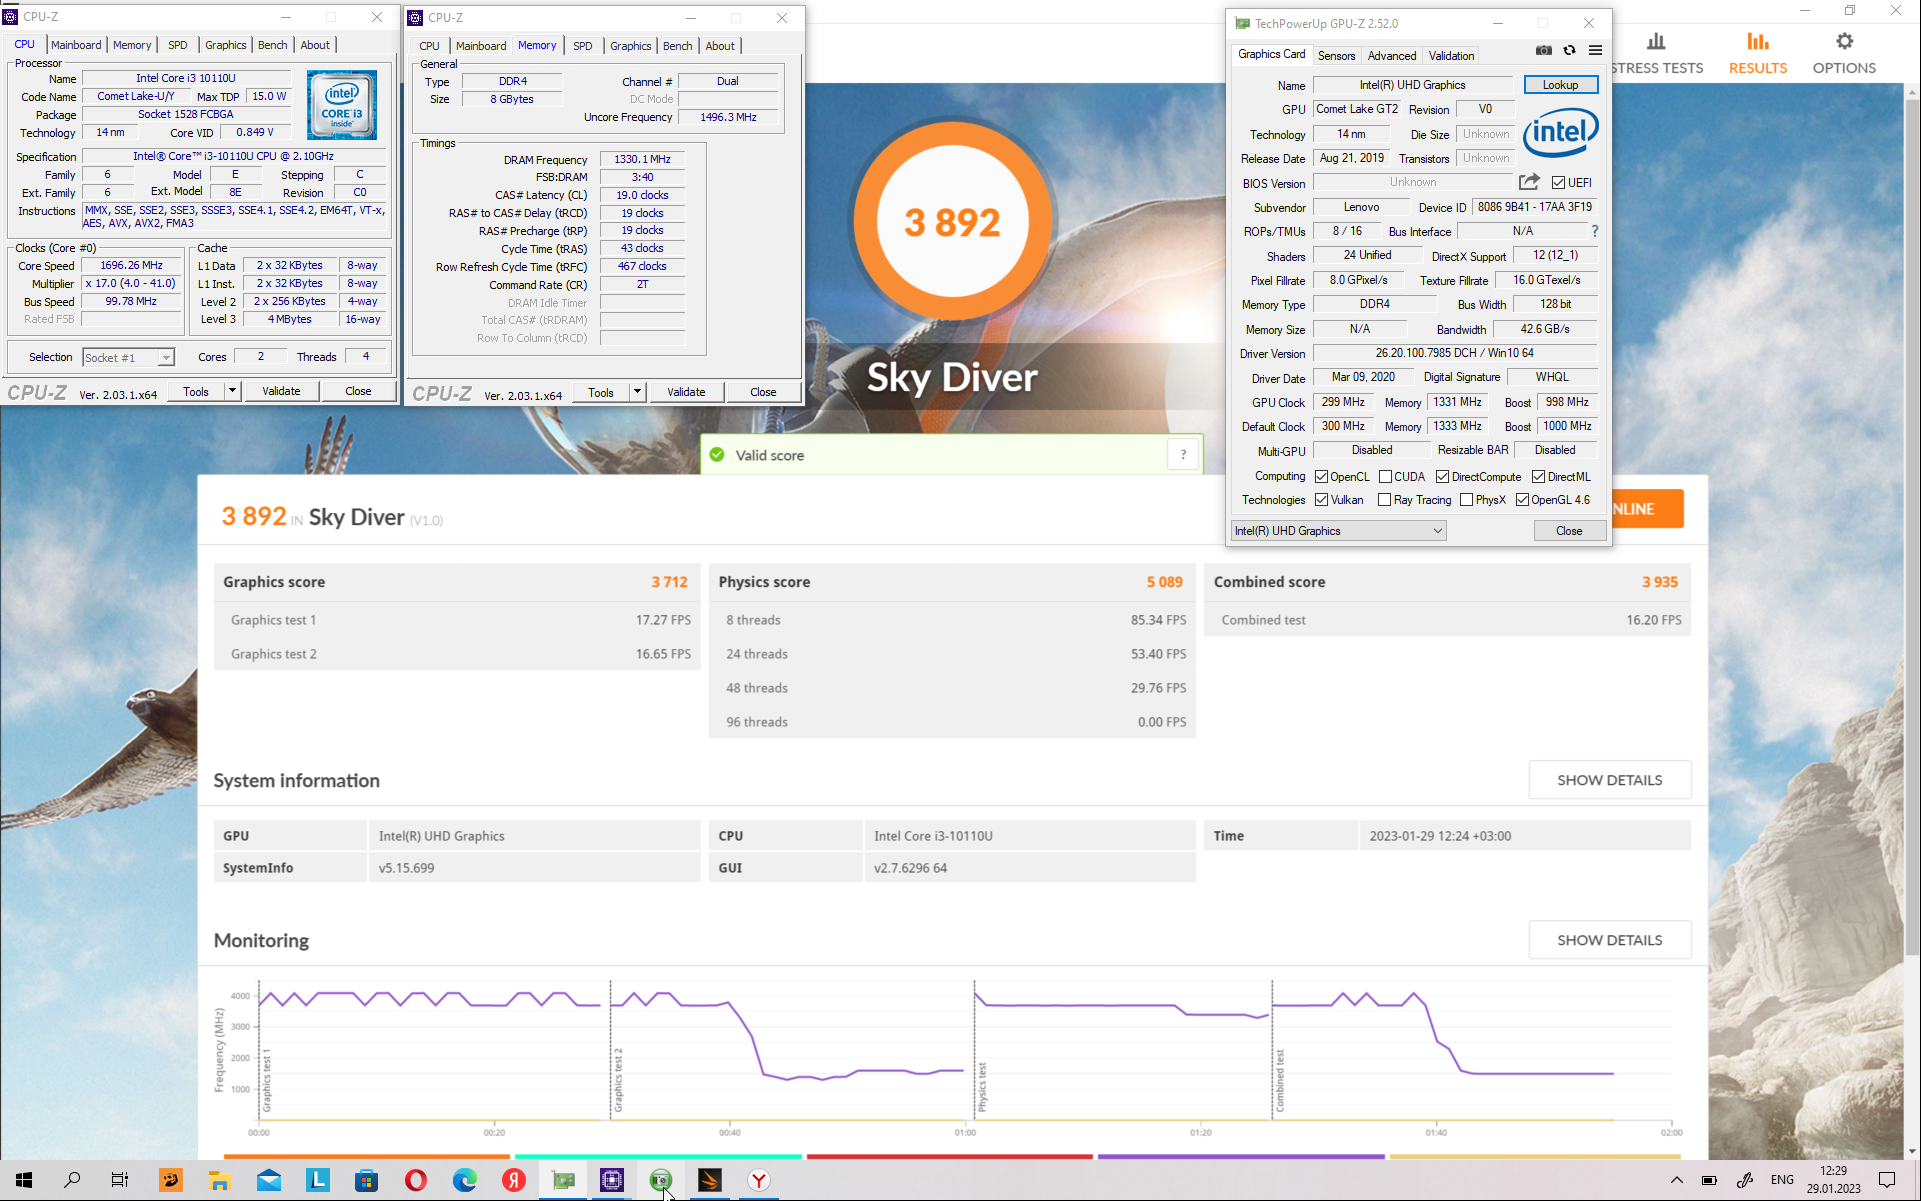The image size is (1921, 1201).
Task: Switch to Mainboard tab in left CPU-Z window
Action: point(76,45)
